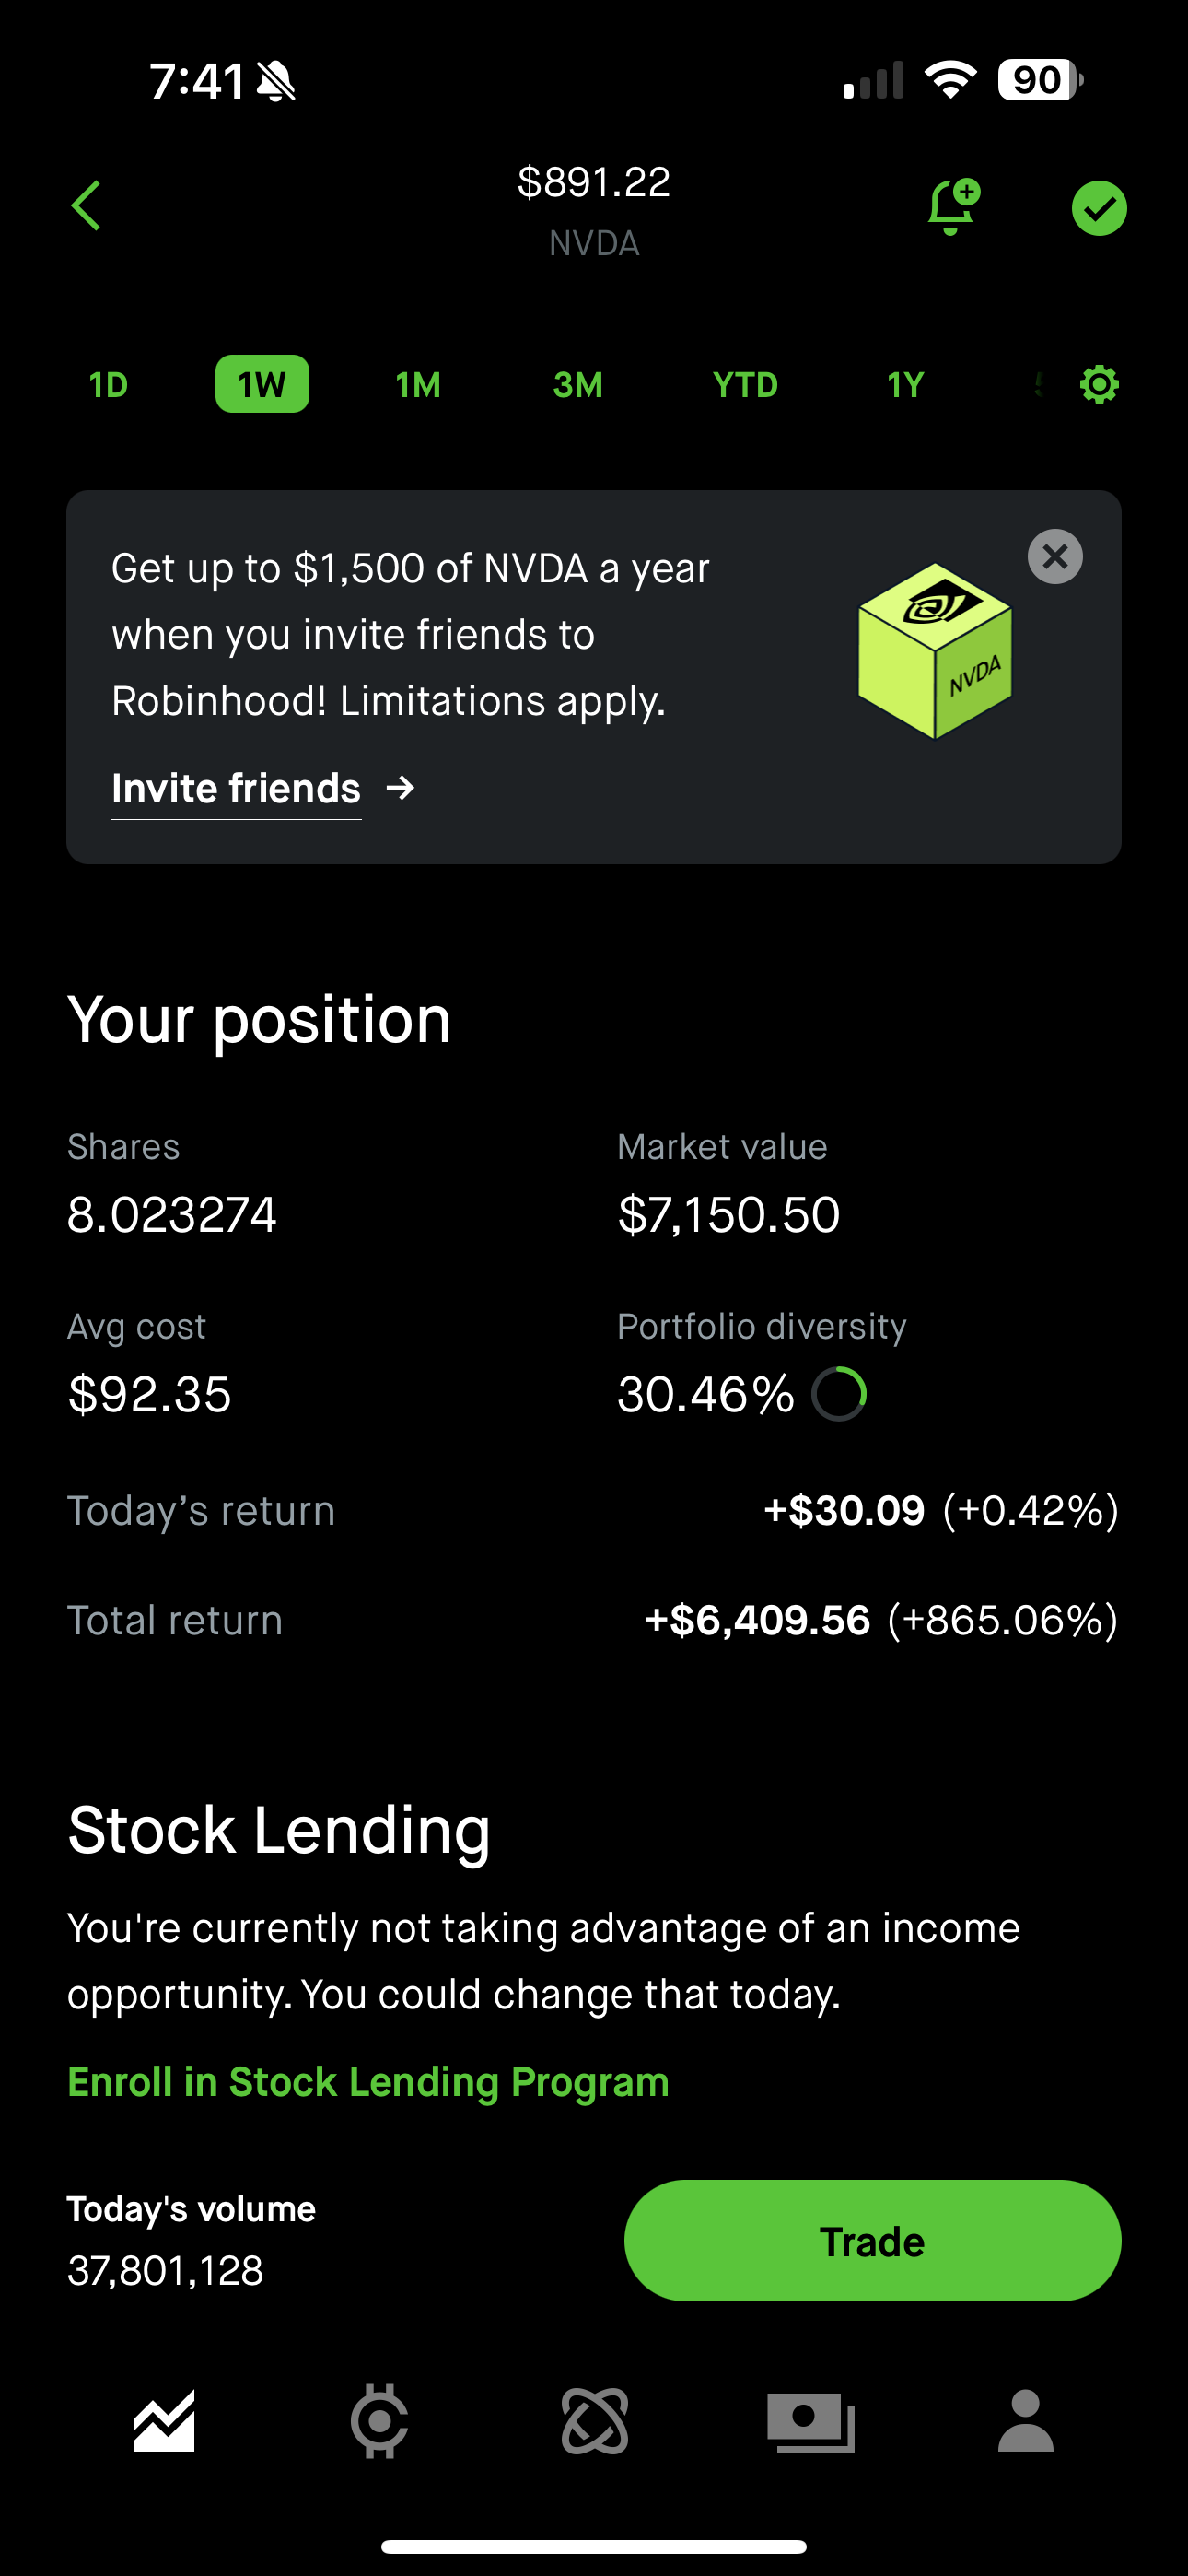Switch chart to 3M range

coord(577,385)
